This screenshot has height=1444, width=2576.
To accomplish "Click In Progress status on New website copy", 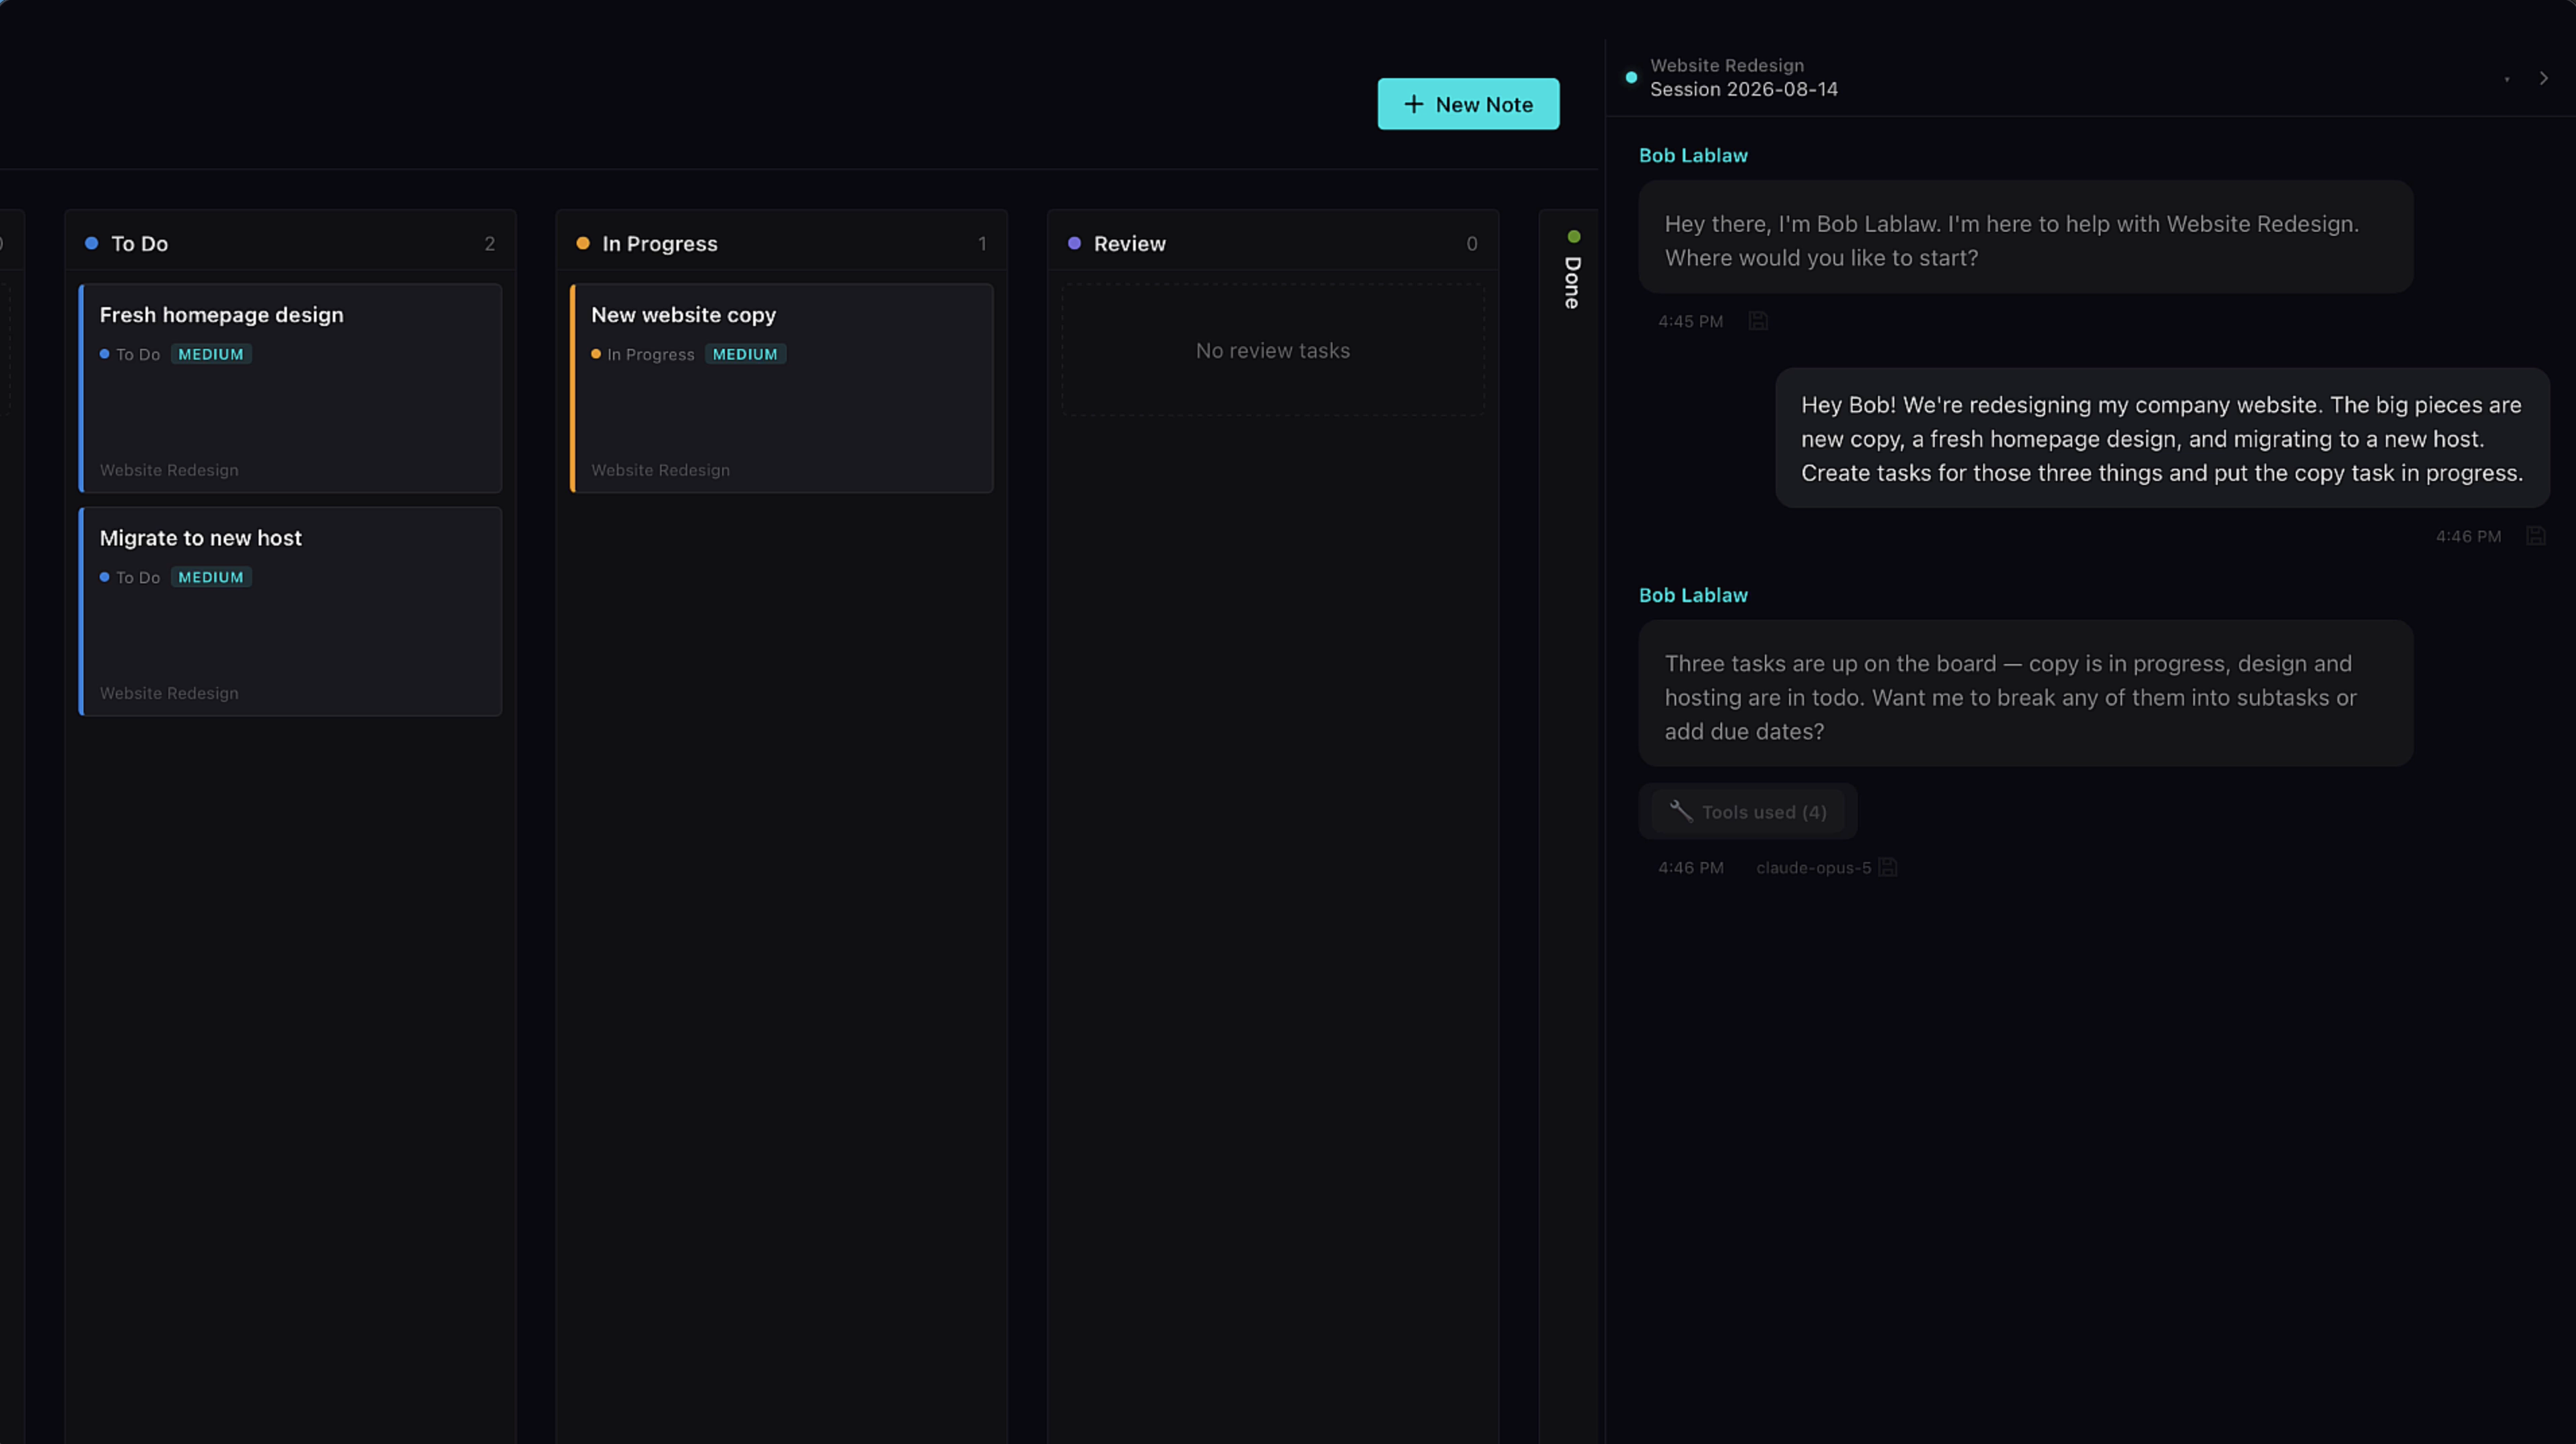I will point(643,354).
